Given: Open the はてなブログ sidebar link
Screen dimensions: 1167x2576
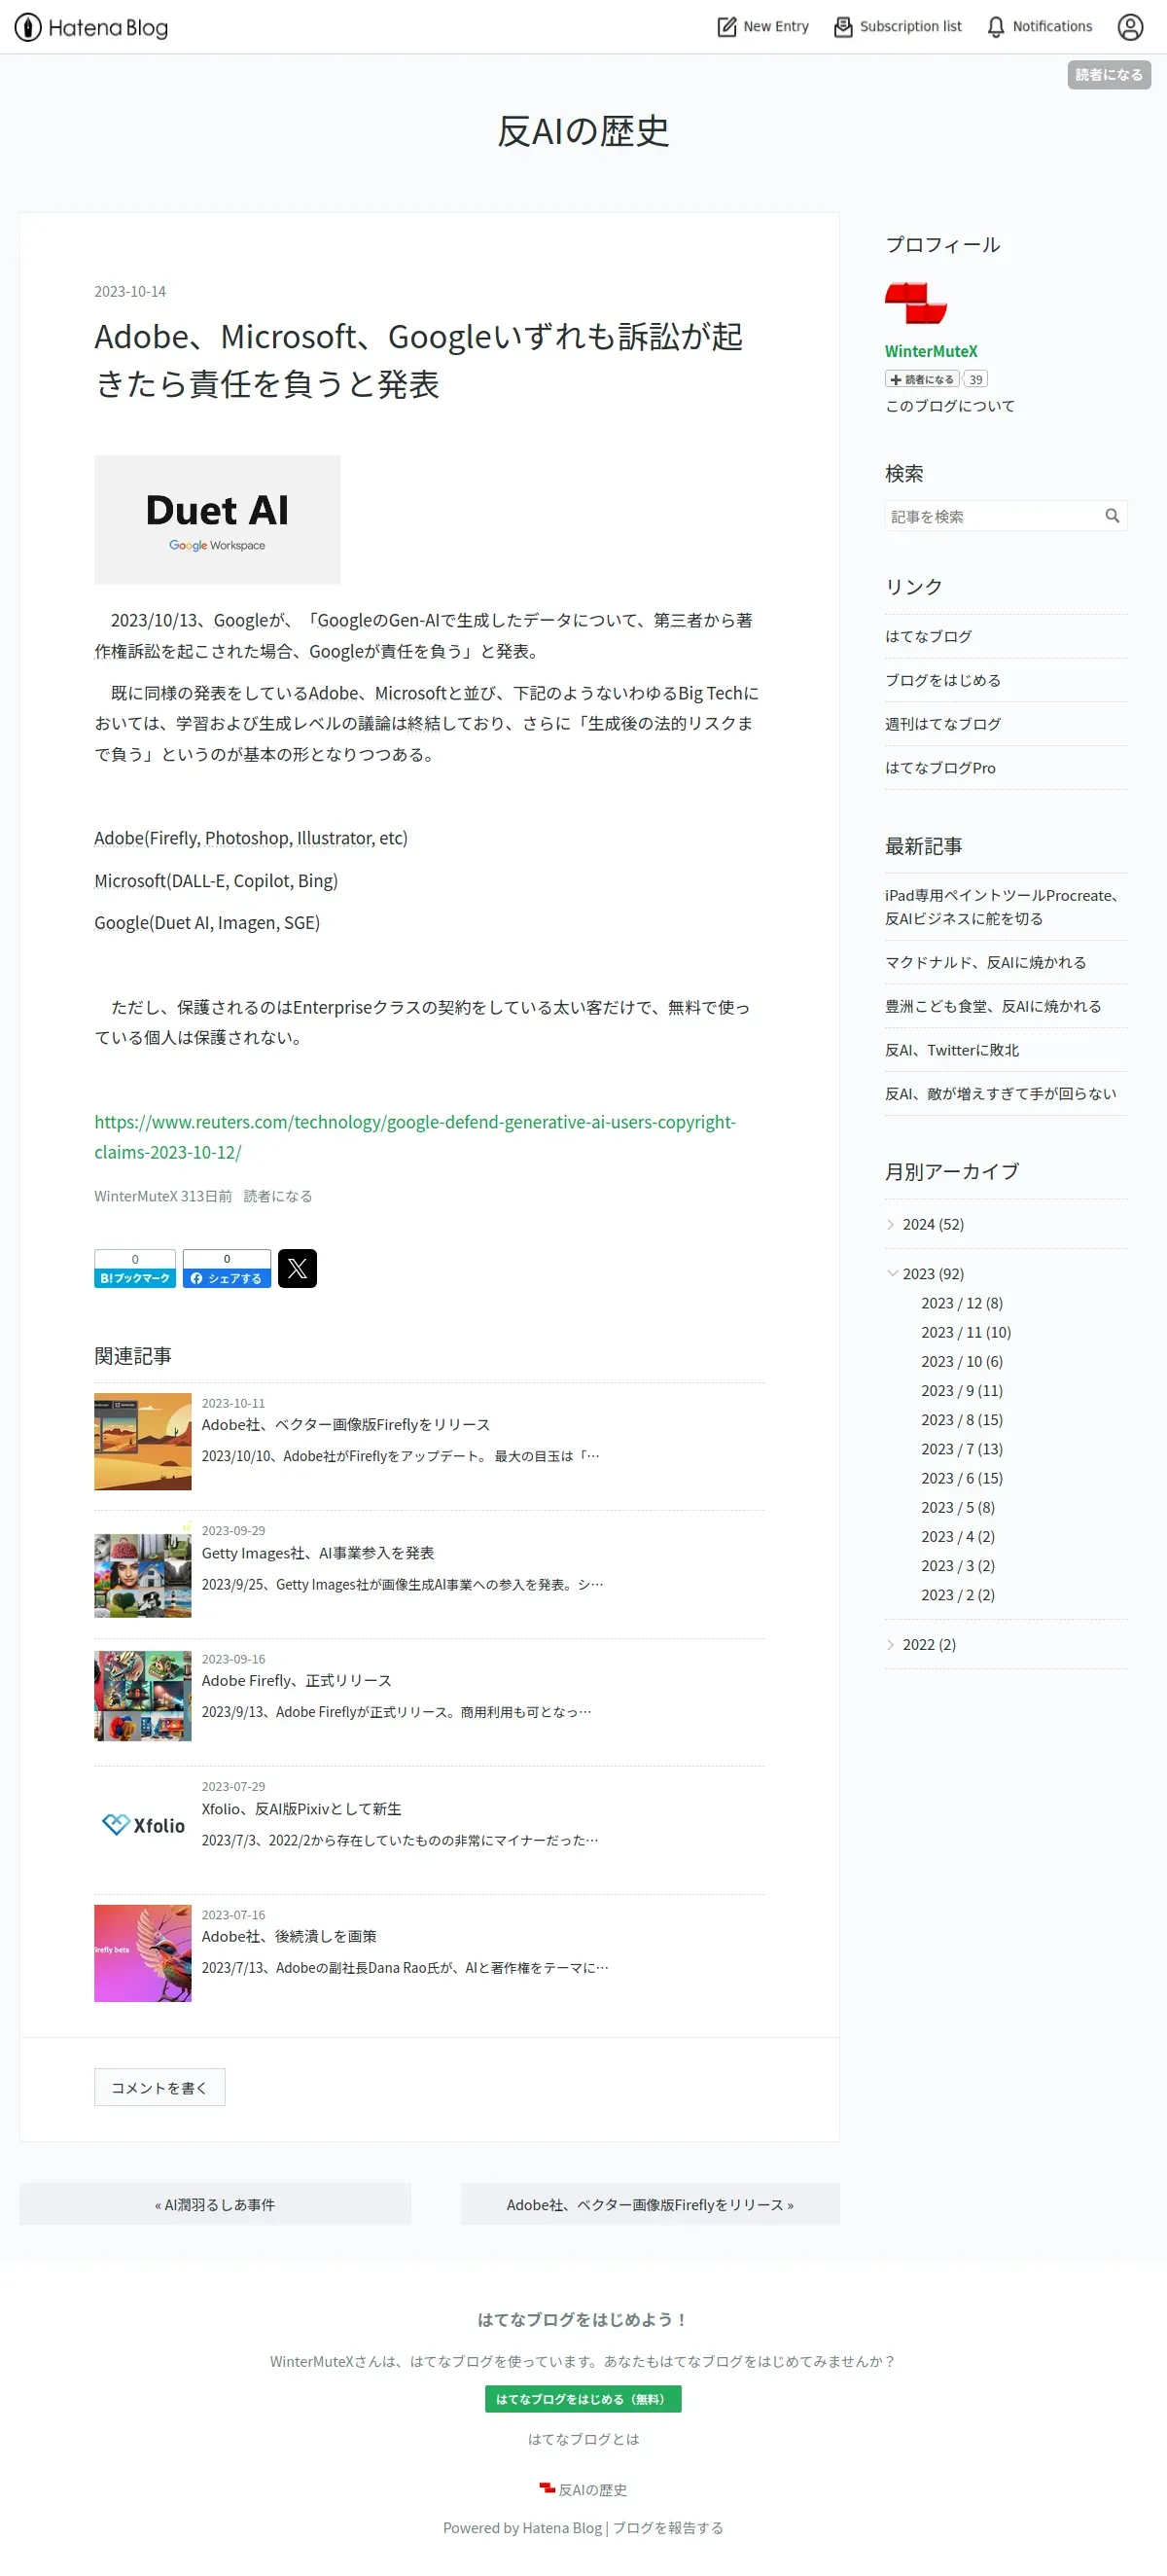Looking at the screenshot, I should pyautogui.click(x=928, y=637).
